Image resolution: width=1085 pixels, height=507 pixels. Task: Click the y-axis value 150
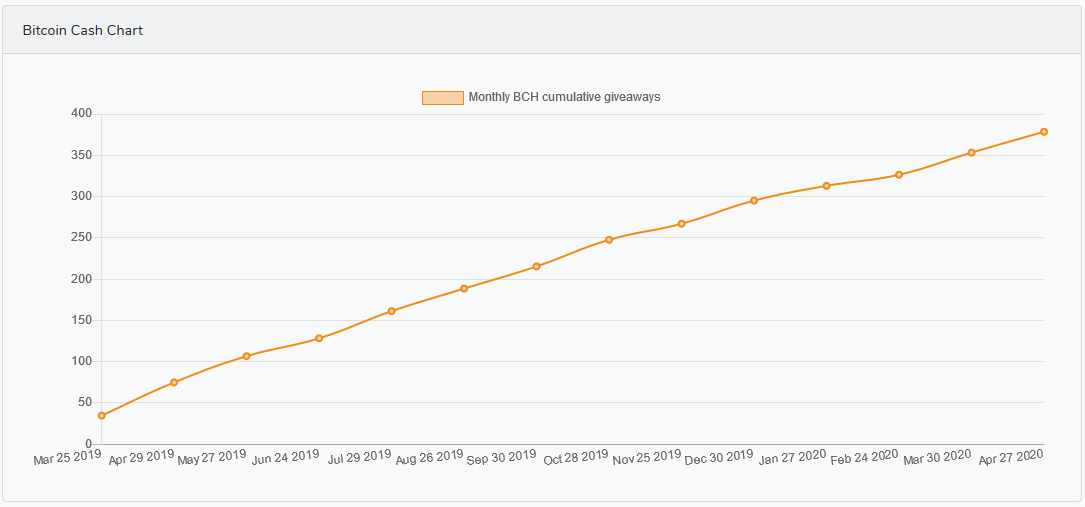click(83, 320)
